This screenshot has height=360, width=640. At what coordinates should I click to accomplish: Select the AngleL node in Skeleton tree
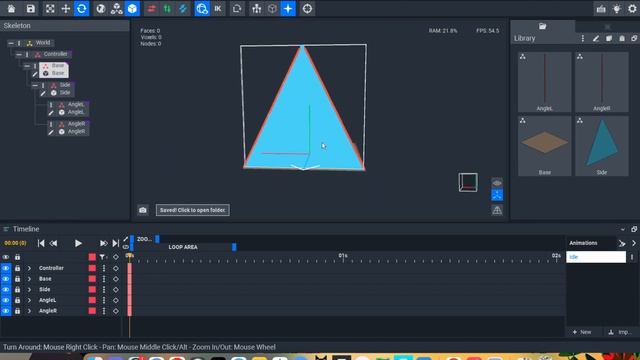click(76, 104)
